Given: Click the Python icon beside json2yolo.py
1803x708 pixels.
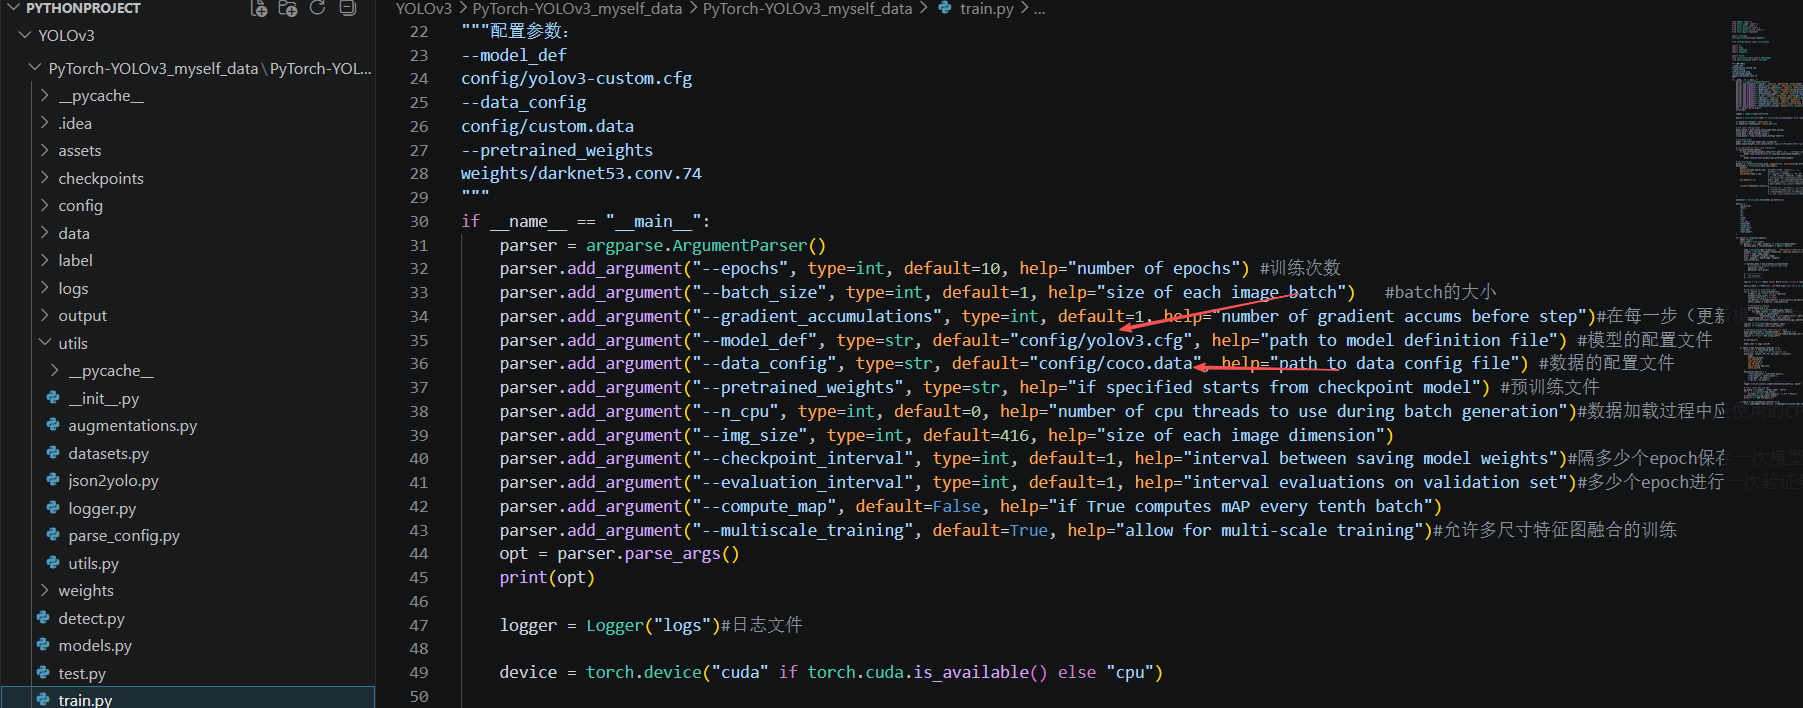Looking at the screenshot, I should (53, 480).
